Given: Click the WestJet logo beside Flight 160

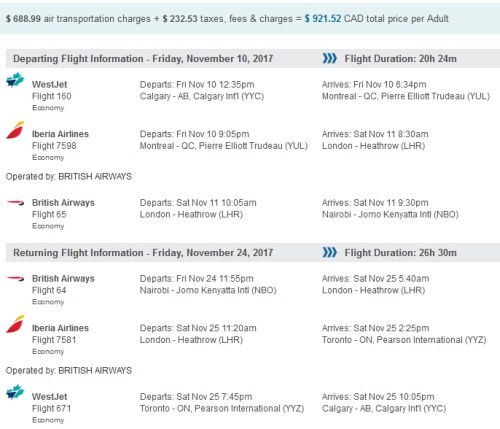Looking at the screenshot, I should 15,80.
